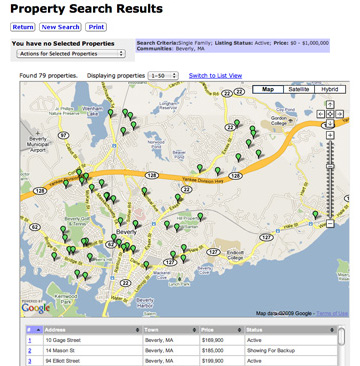Pan the map south with down arrow
This screenshot has height=366, width=360.
[x=330, y=123]
